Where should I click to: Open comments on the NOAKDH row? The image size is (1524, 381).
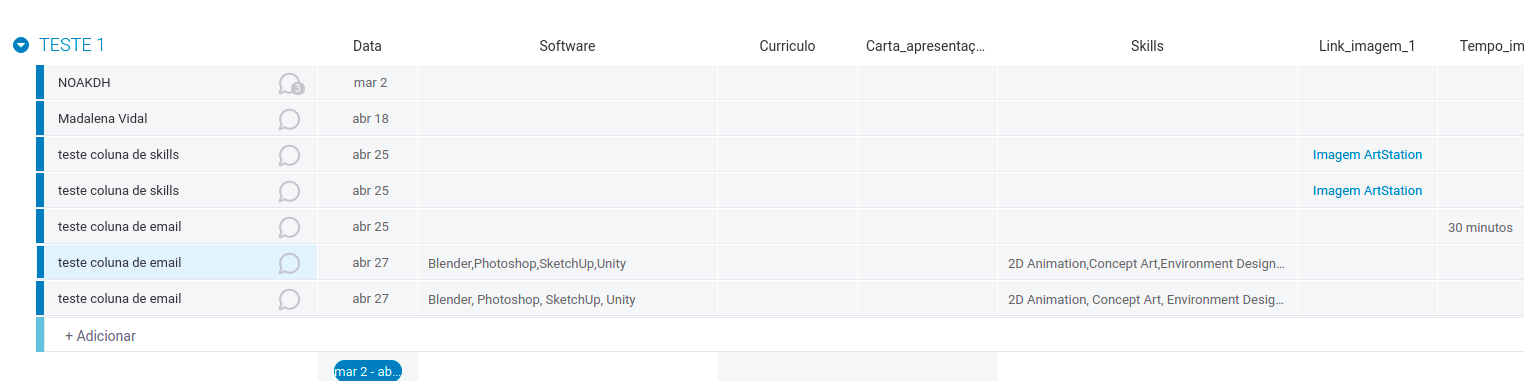click(x=290, y=84)
